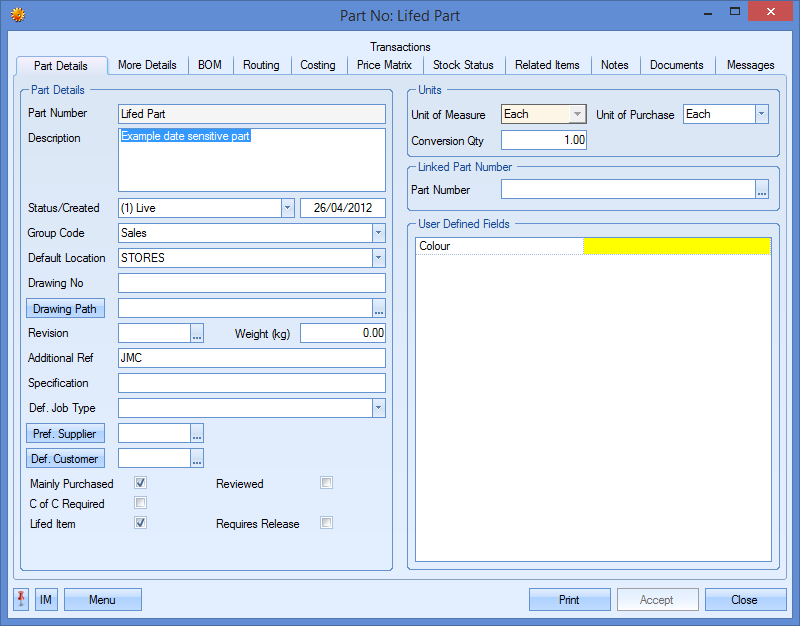The image size is (800, 626).
Task: Click the sun application icon in title bar
Action: (x=17, y=14)
